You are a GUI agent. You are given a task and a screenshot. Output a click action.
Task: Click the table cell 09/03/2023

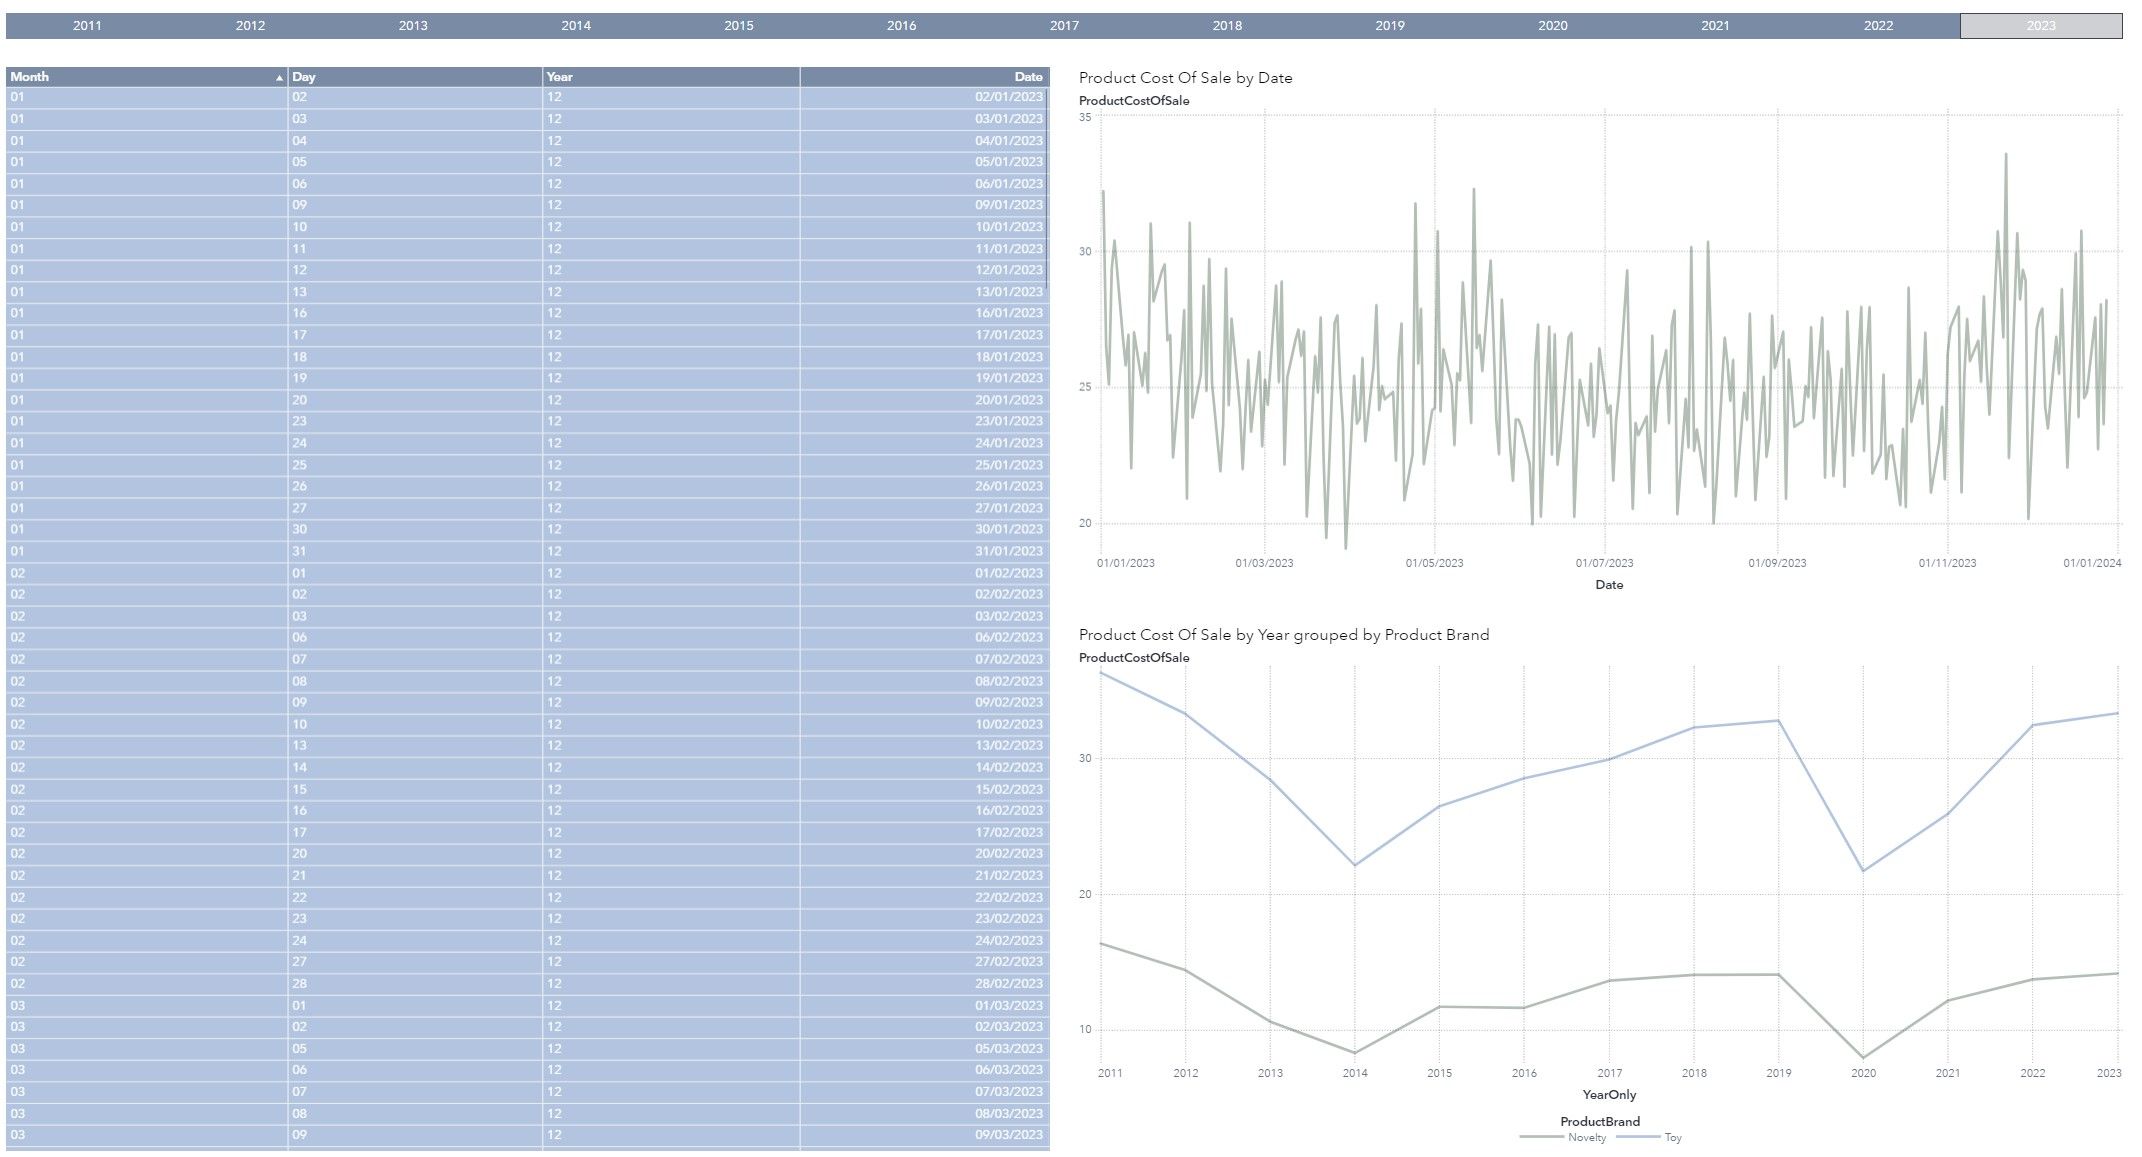(1008, 1135)
